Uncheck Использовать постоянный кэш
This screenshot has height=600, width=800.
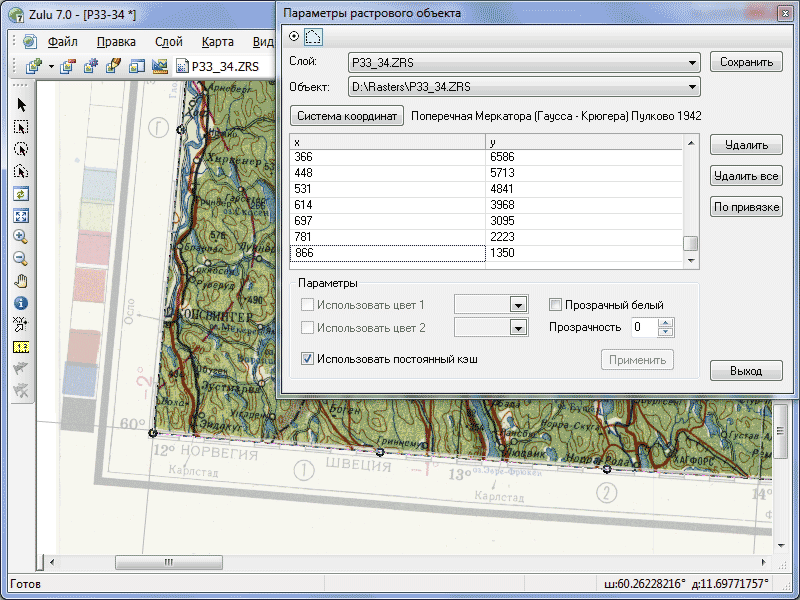coord(308,358)
